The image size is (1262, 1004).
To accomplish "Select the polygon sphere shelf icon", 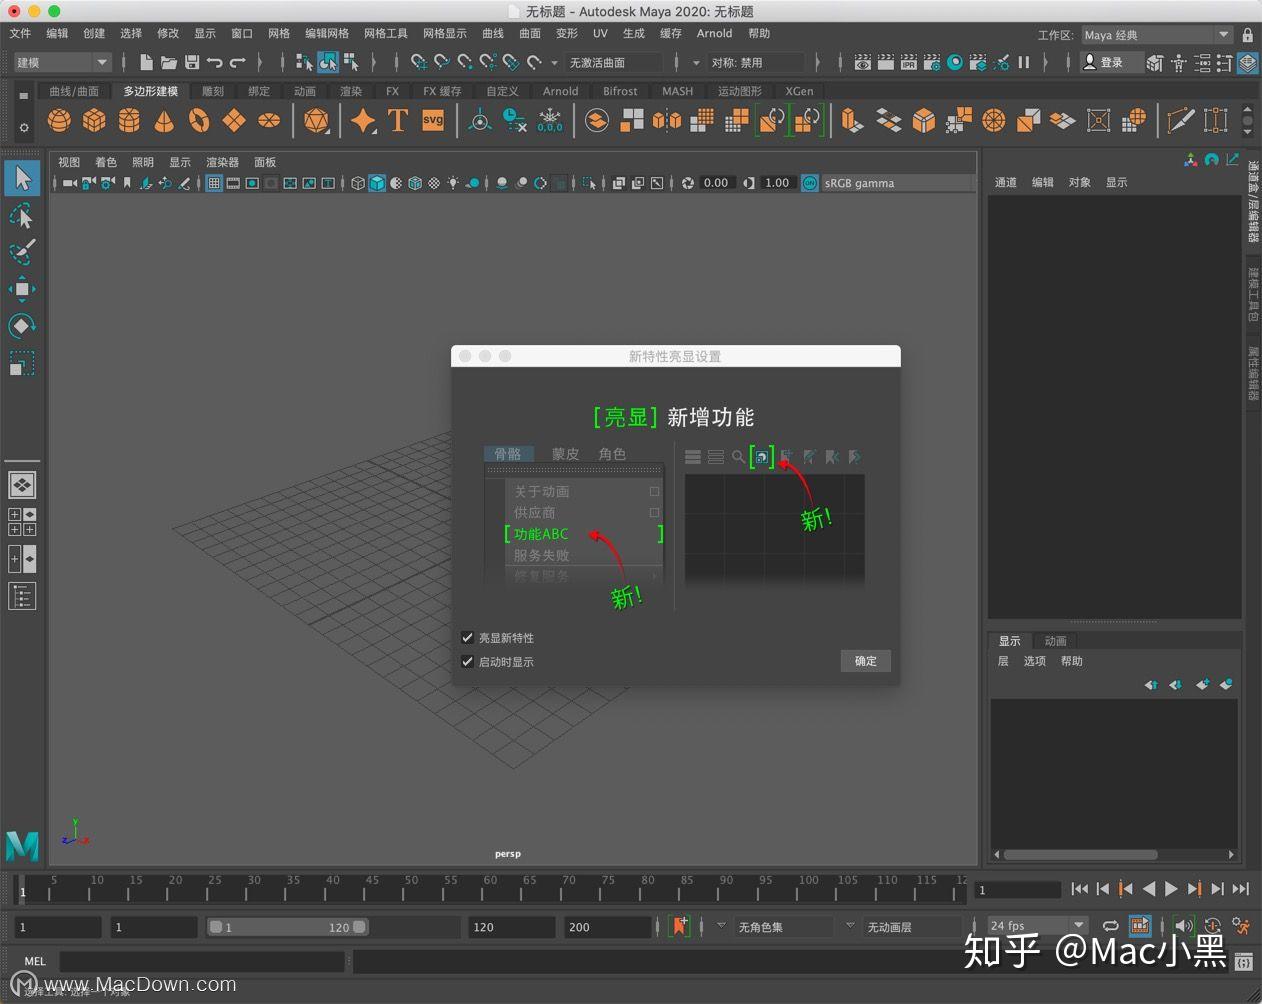I will coord(60,121).
